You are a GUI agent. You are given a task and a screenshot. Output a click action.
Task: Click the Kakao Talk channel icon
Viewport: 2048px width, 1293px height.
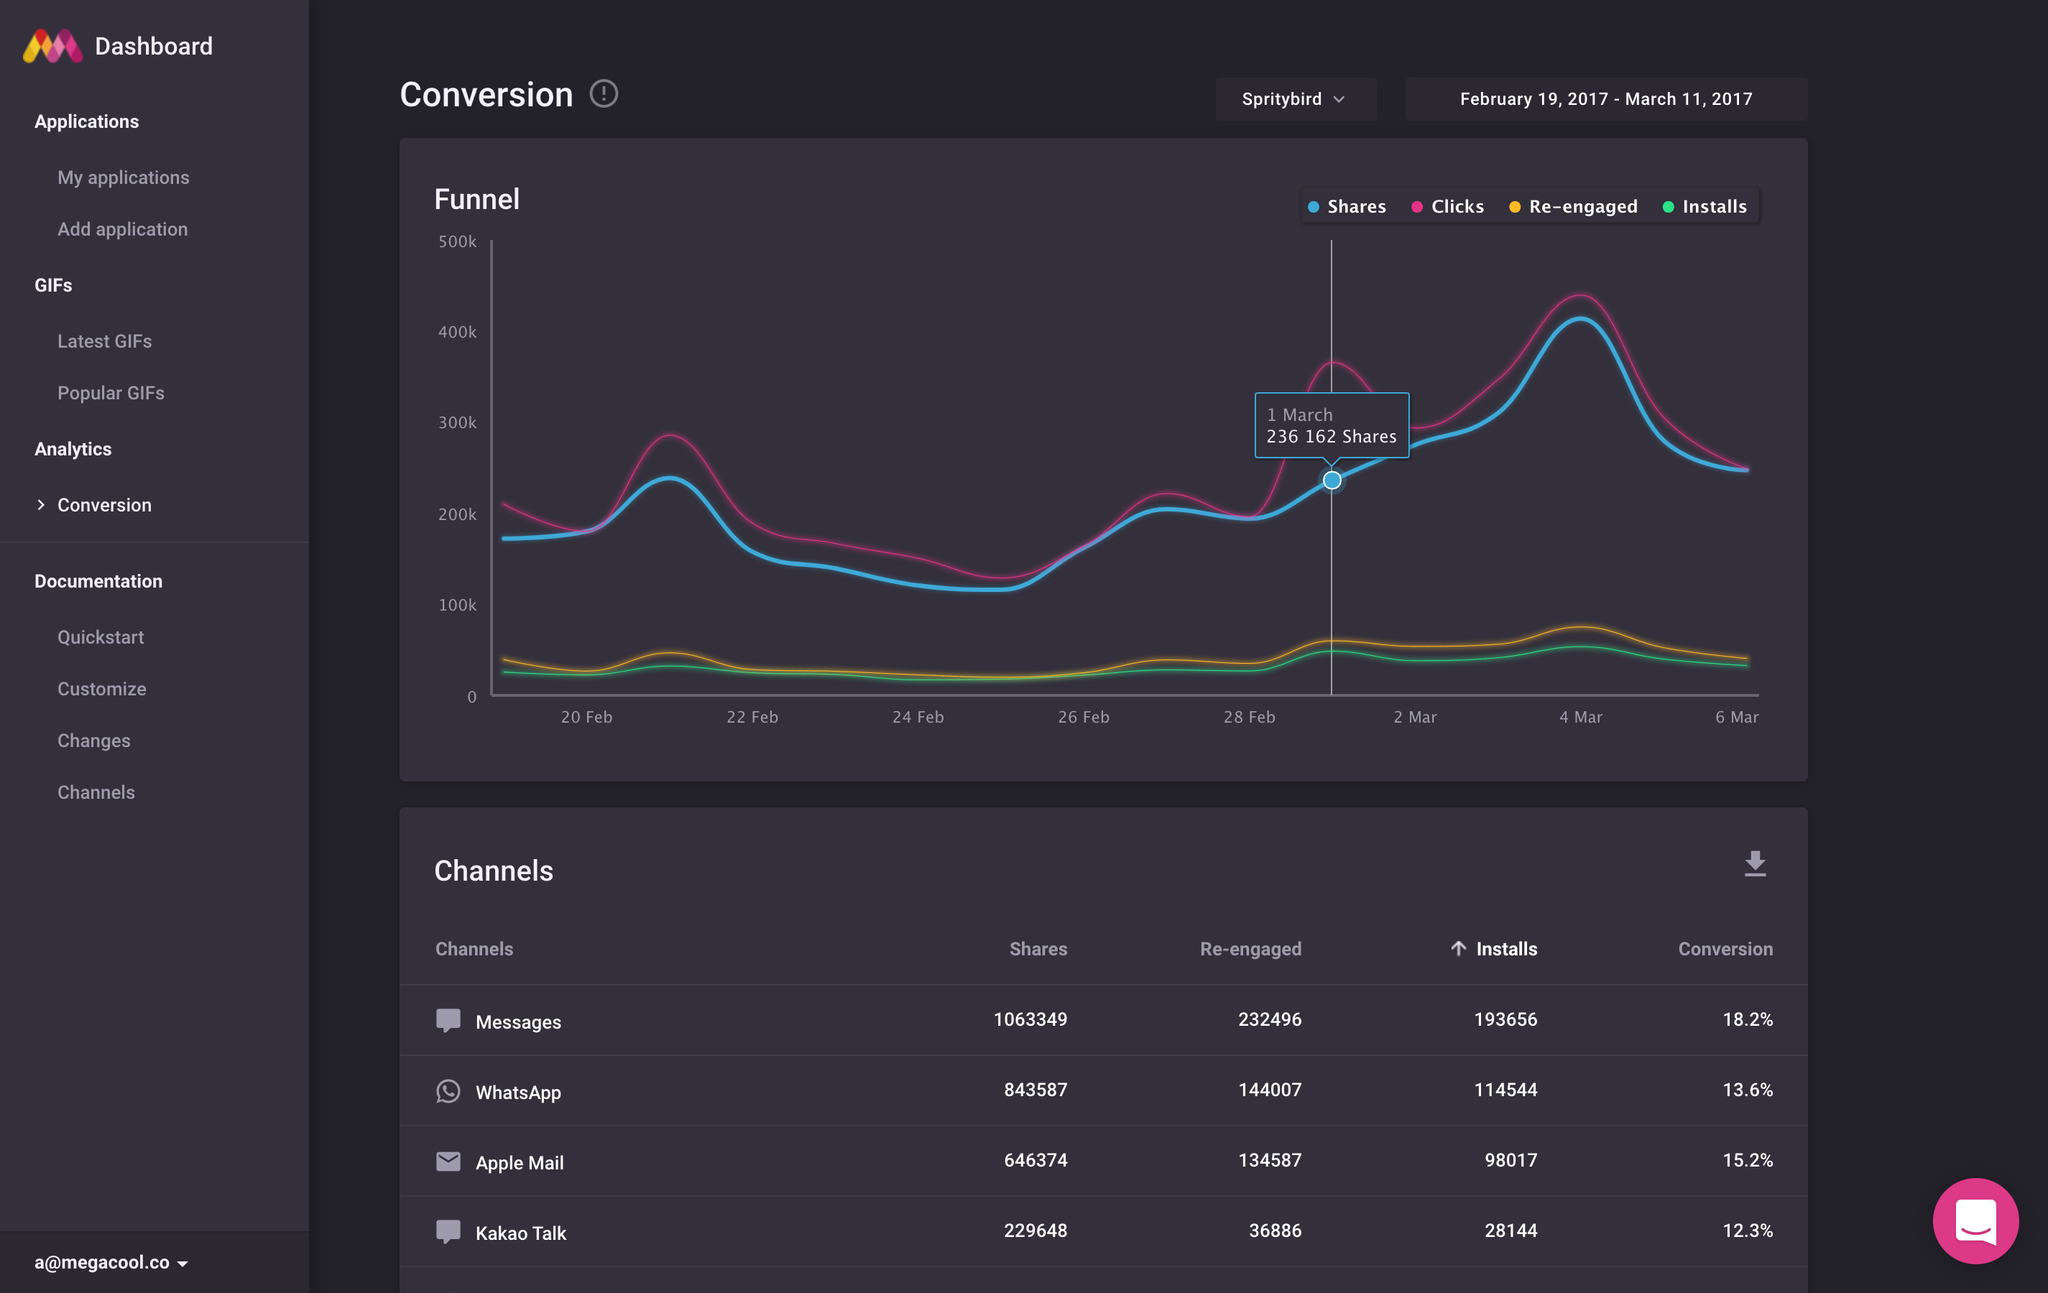coord(448,1231)
